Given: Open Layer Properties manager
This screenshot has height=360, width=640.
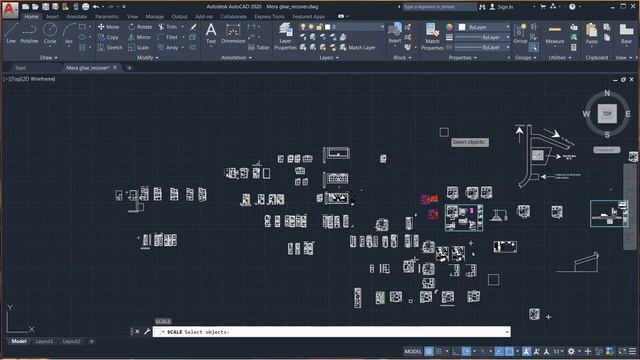Looking at the screenshot, I should pyautogui.click(x=285, y=37).
